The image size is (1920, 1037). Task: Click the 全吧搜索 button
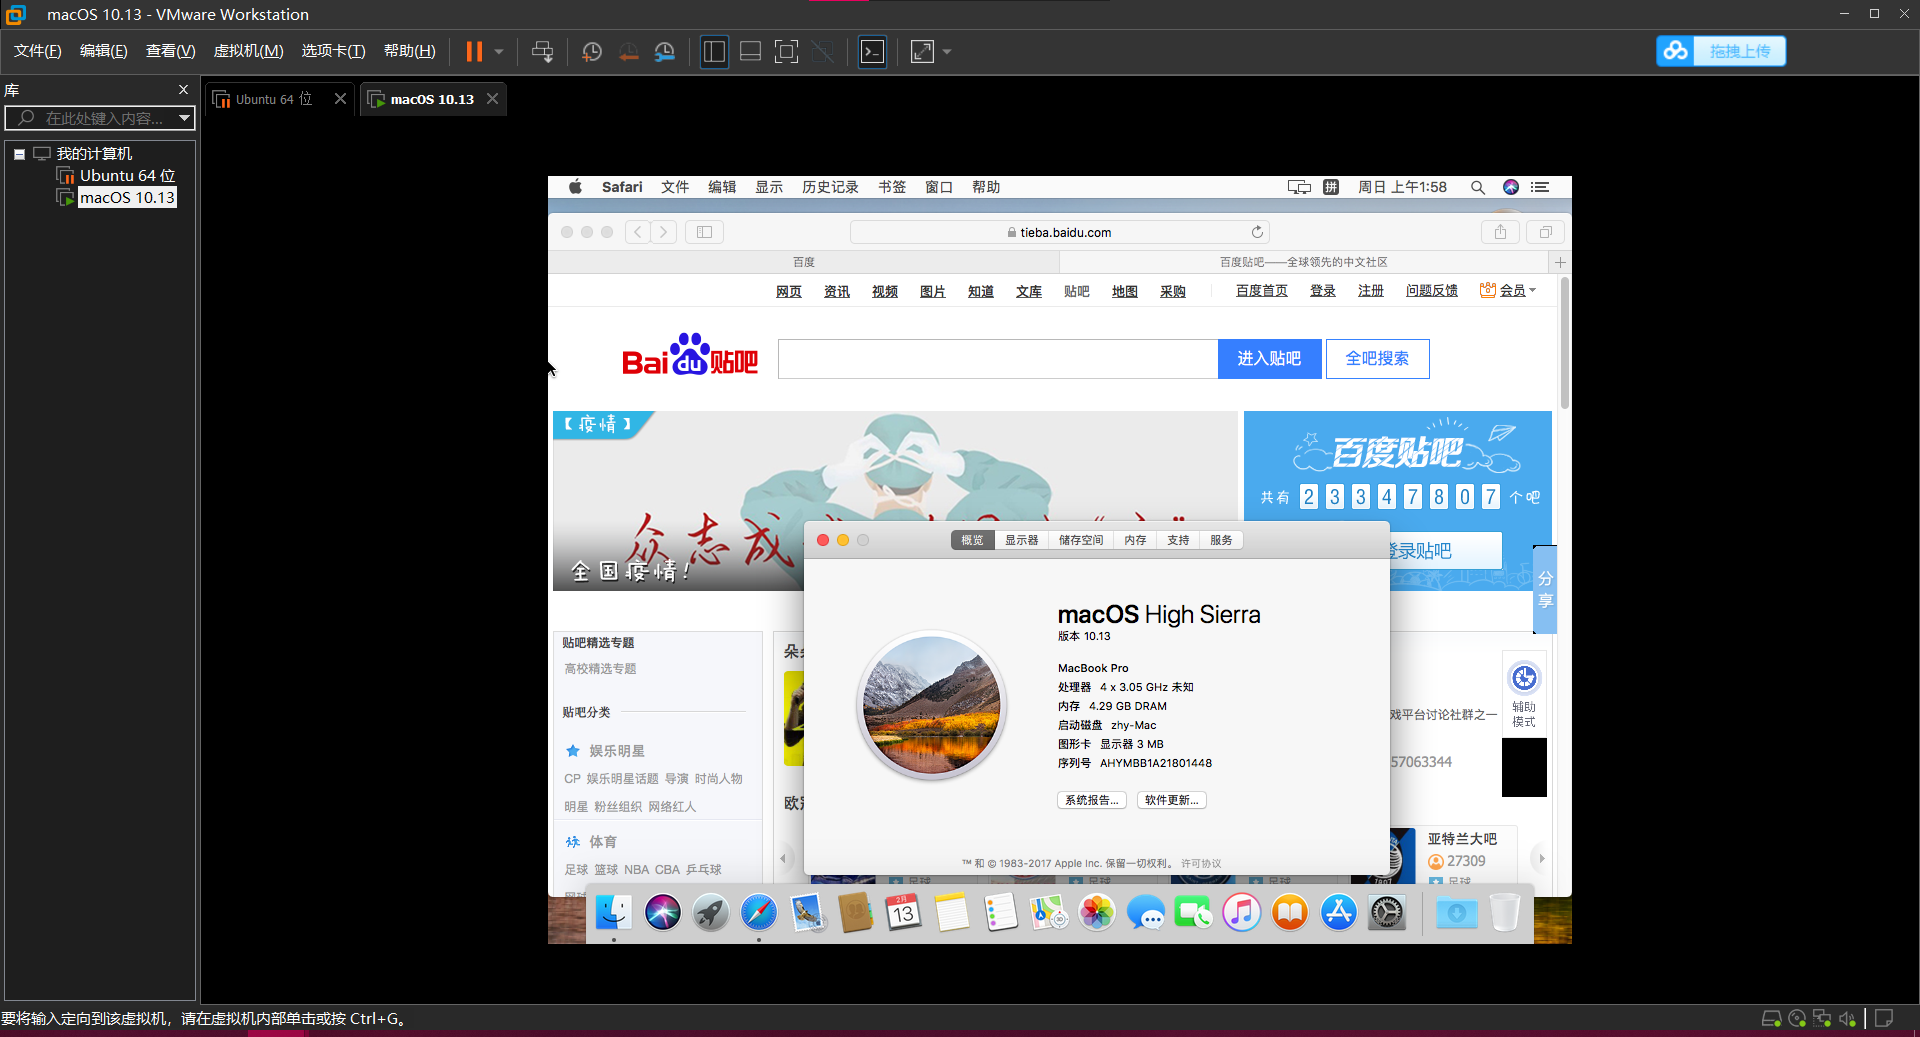[1377, 359]
